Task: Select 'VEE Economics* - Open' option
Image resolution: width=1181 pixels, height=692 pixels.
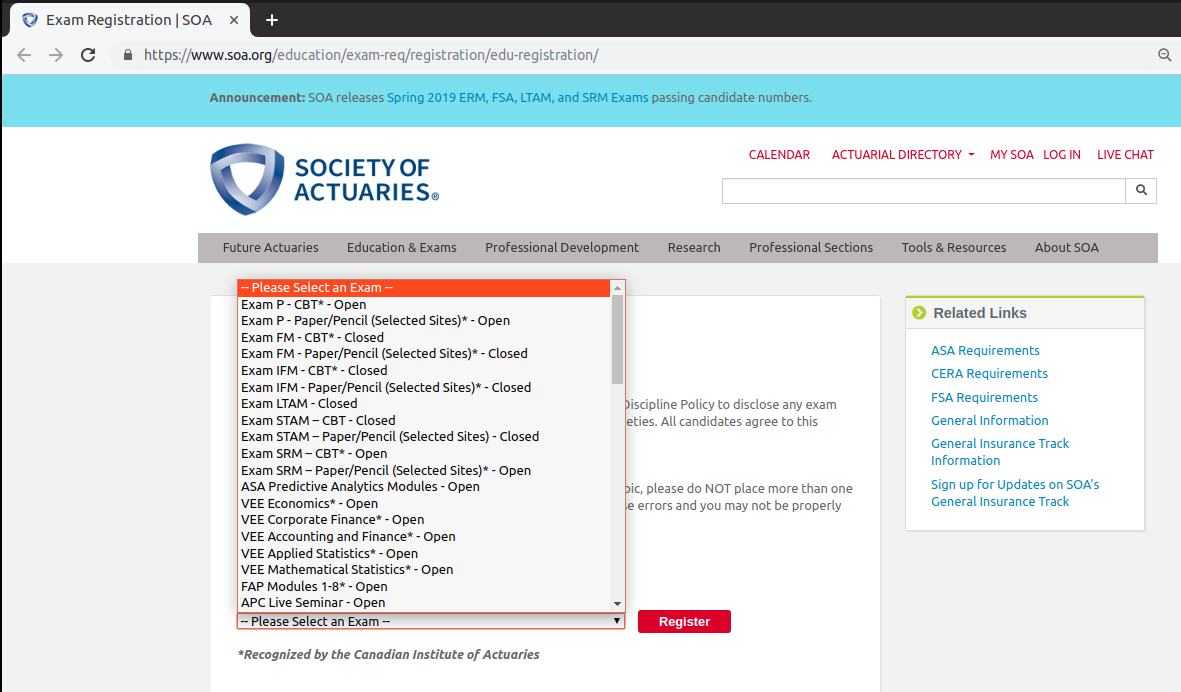Action: click(x=424, y=503)
